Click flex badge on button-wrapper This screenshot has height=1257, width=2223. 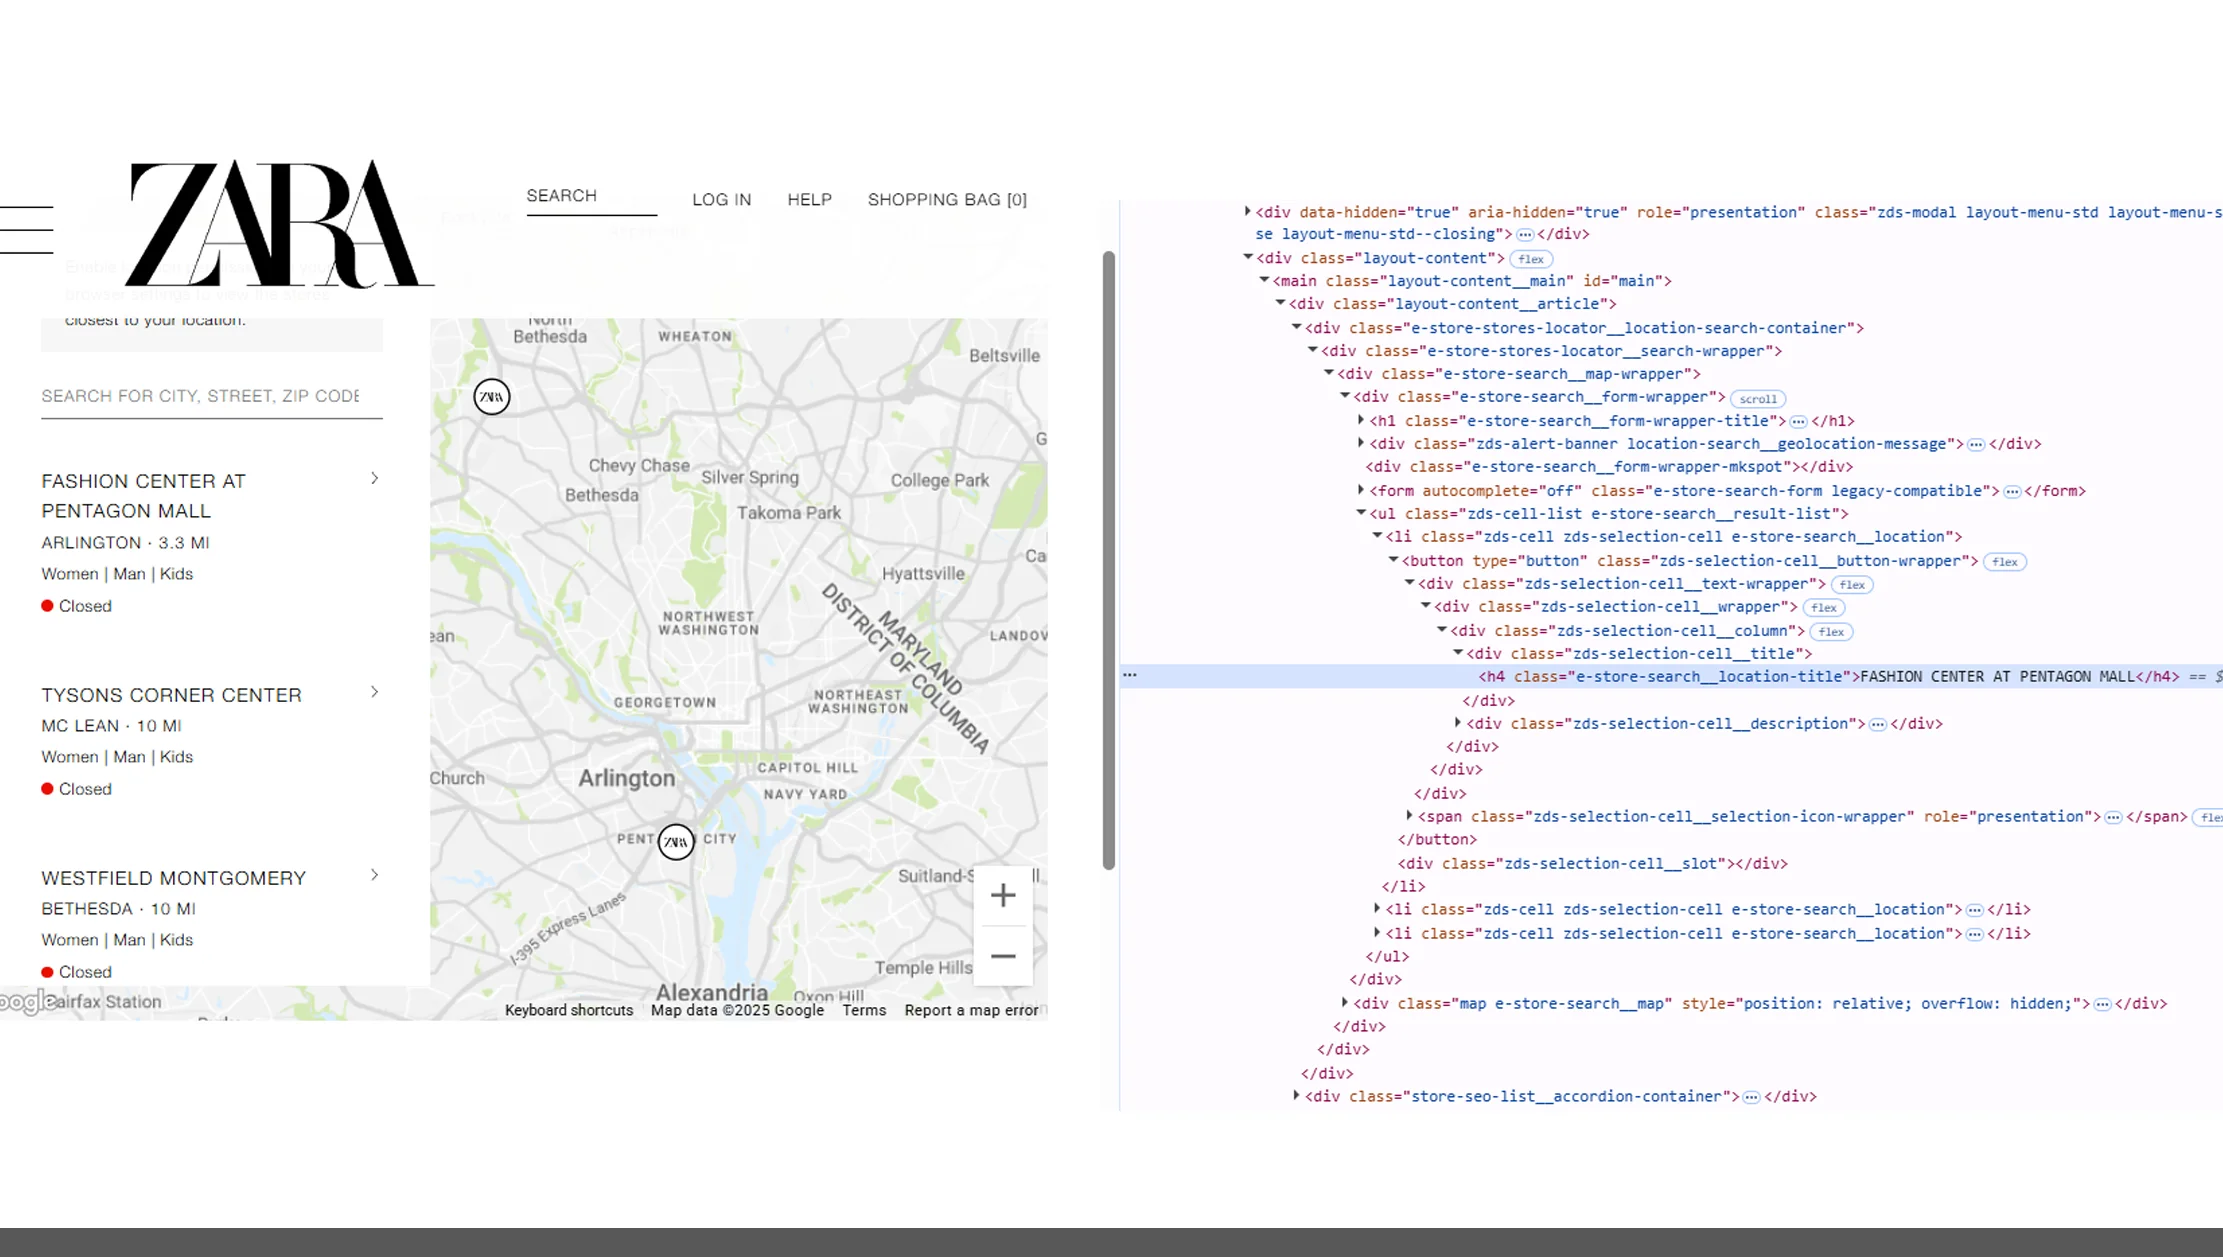pyautogui.click(x=2004, y=562)
